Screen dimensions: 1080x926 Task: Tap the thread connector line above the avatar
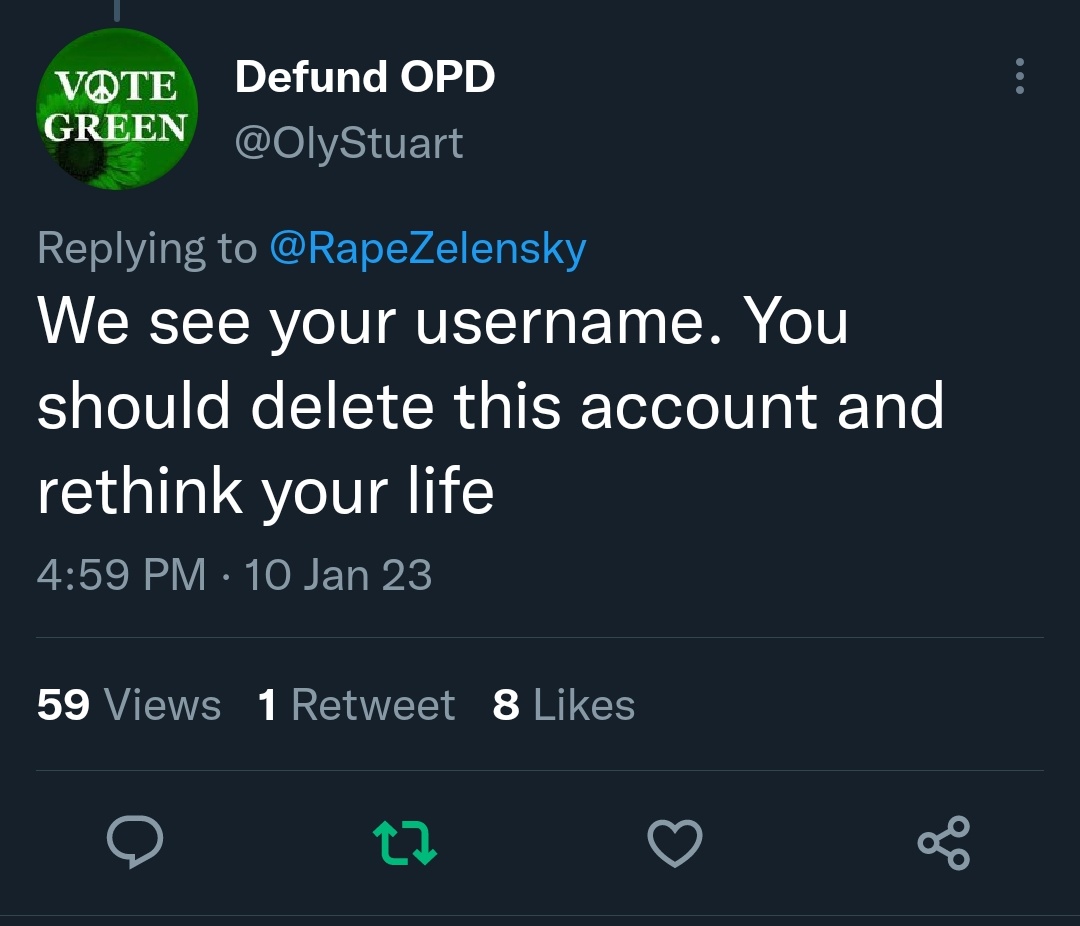point(116,10)
